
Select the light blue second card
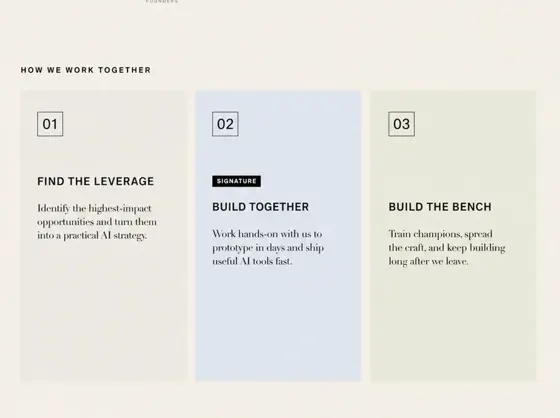pos(279,236)
